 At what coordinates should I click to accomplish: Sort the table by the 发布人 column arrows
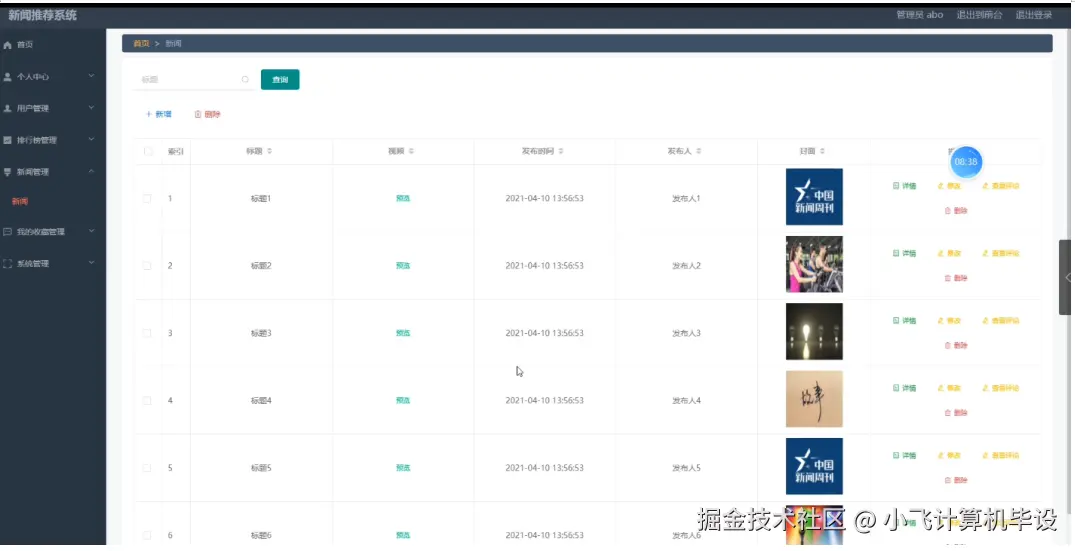[699, 151]
